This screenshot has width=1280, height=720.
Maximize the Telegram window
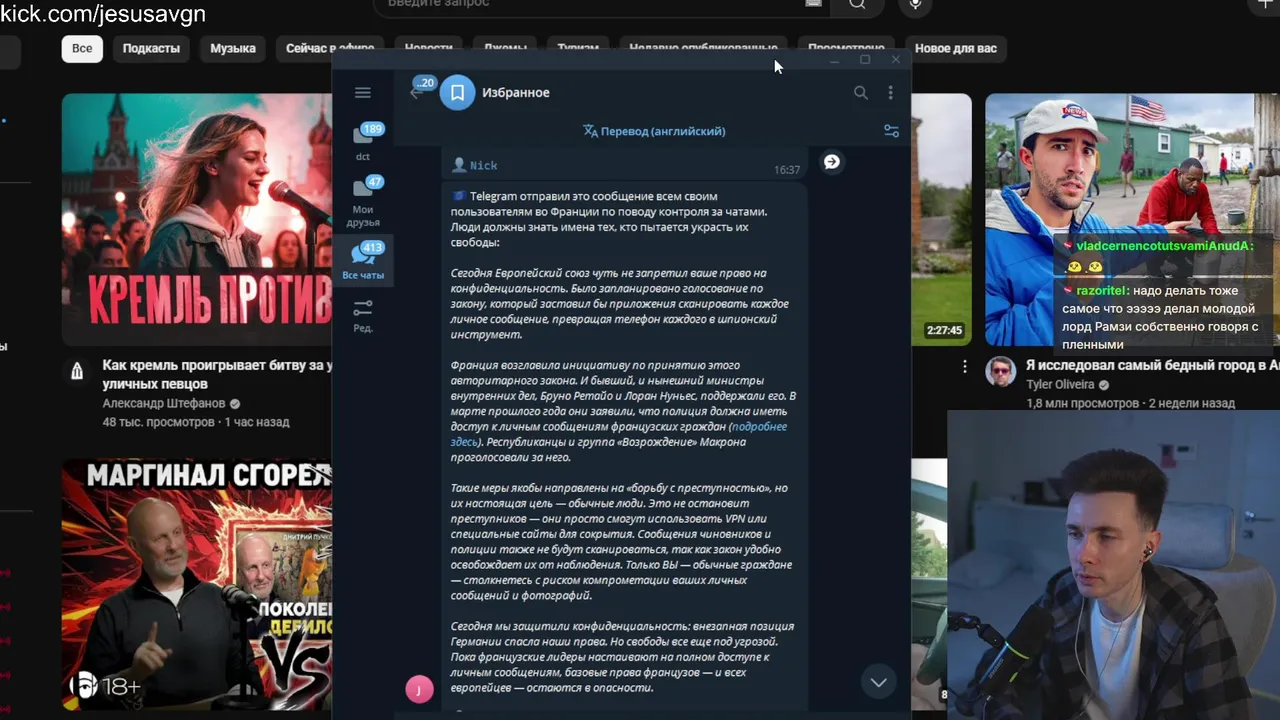[x=865, y=60]
